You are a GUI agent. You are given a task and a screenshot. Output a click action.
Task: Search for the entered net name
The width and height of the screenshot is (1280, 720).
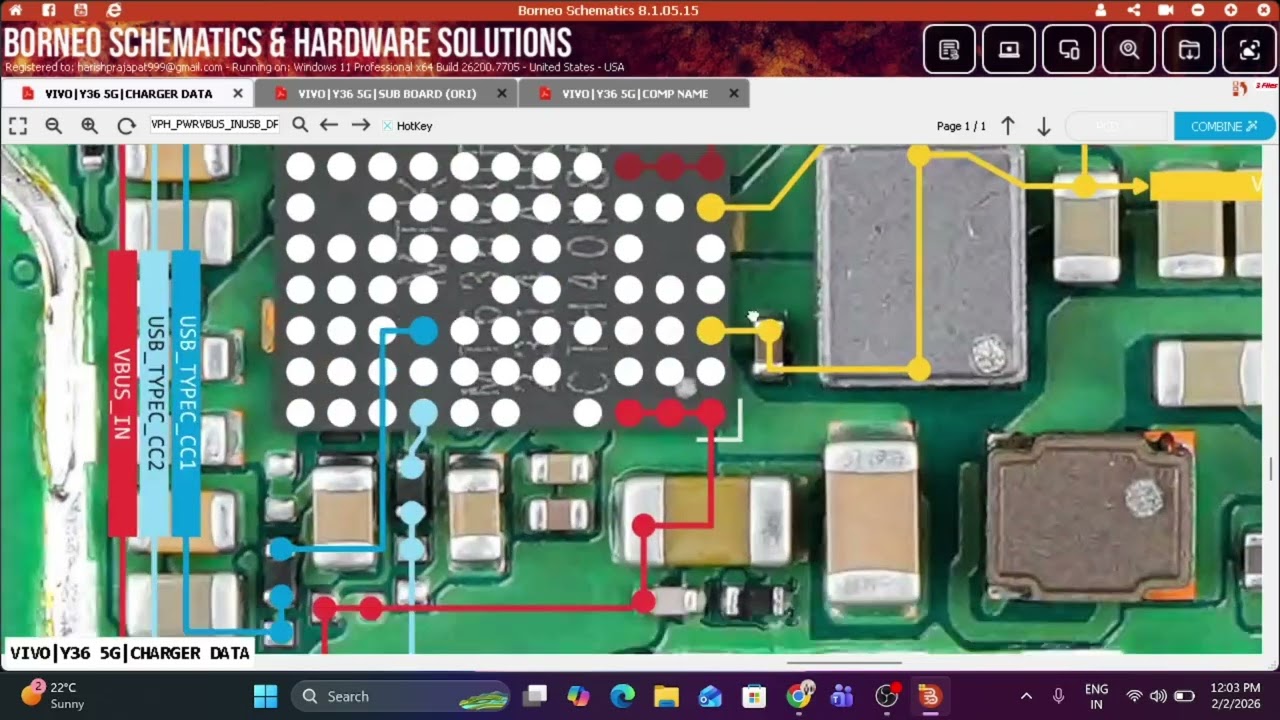point(300,125)
